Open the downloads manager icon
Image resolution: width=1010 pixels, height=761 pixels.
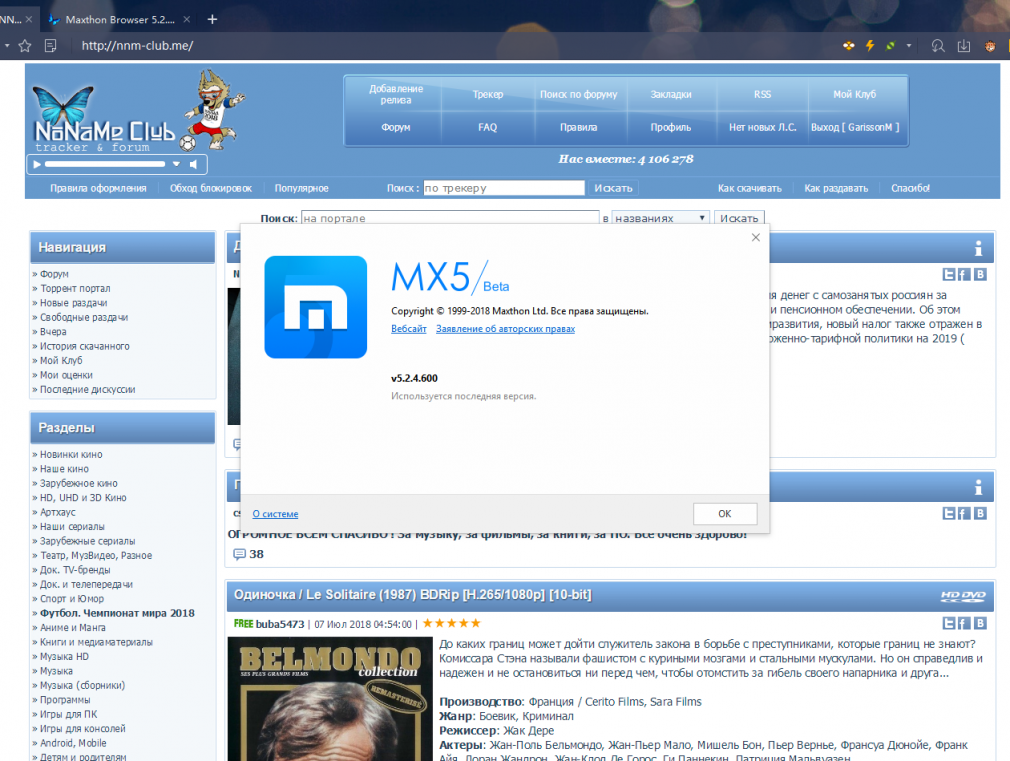coord(964,46)
